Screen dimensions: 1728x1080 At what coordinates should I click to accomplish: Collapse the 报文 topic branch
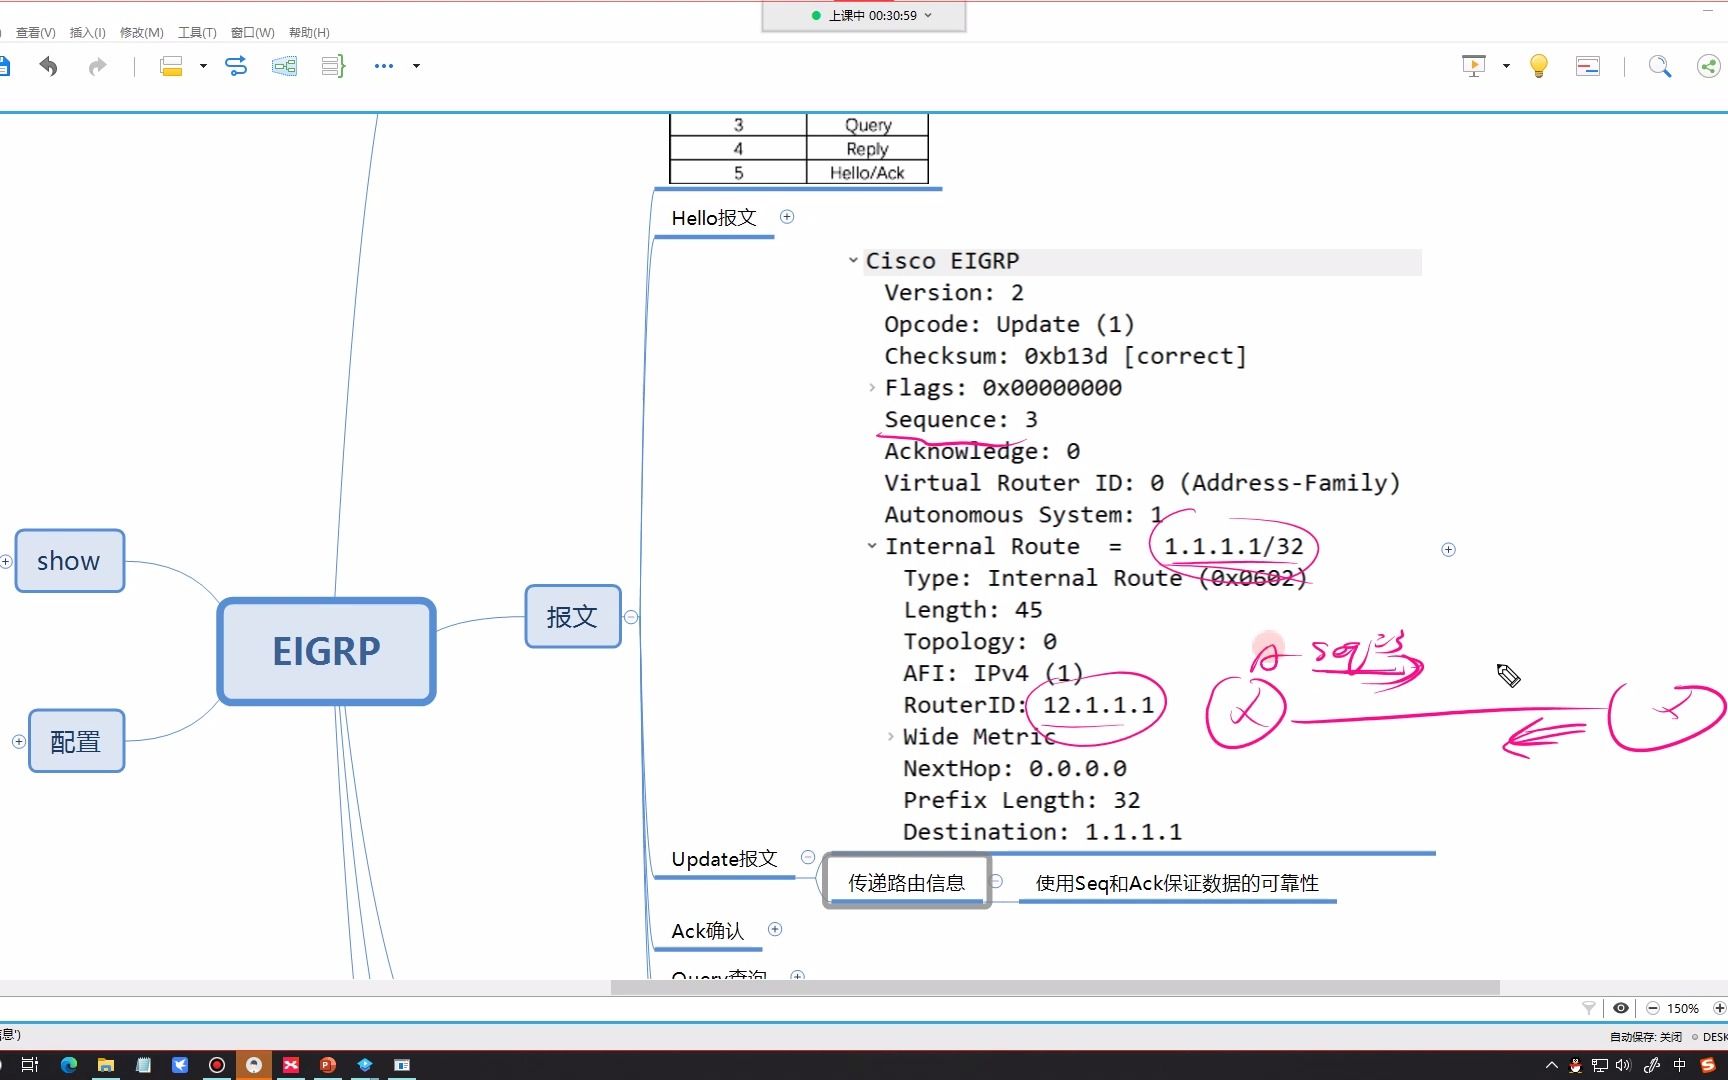coord(631,617)
